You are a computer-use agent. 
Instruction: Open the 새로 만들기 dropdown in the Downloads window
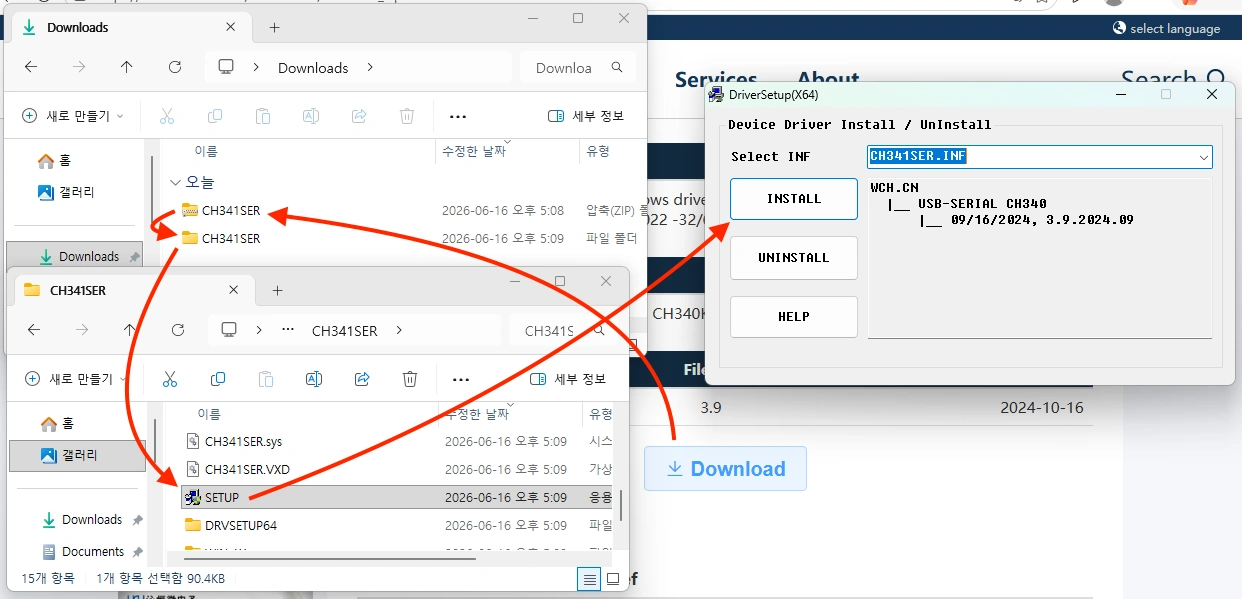pos(73,116)
